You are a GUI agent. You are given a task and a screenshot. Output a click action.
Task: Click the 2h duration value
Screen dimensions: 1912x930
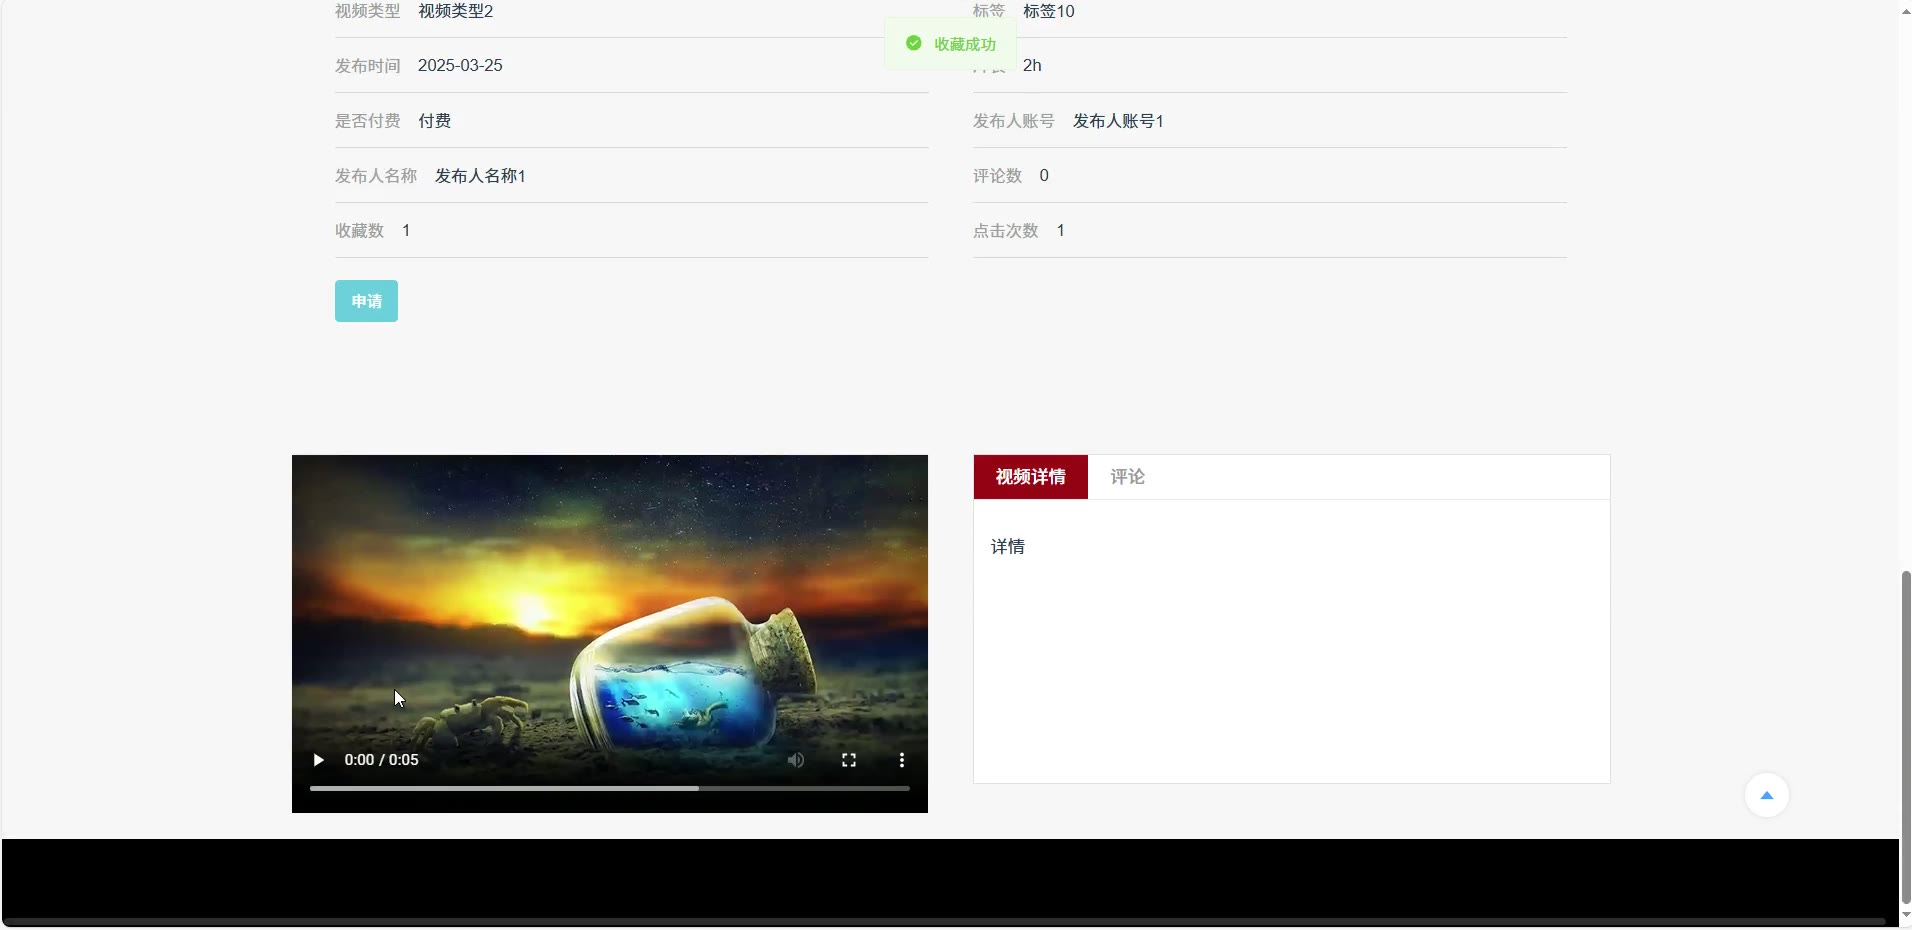[x=1032, y=65]
